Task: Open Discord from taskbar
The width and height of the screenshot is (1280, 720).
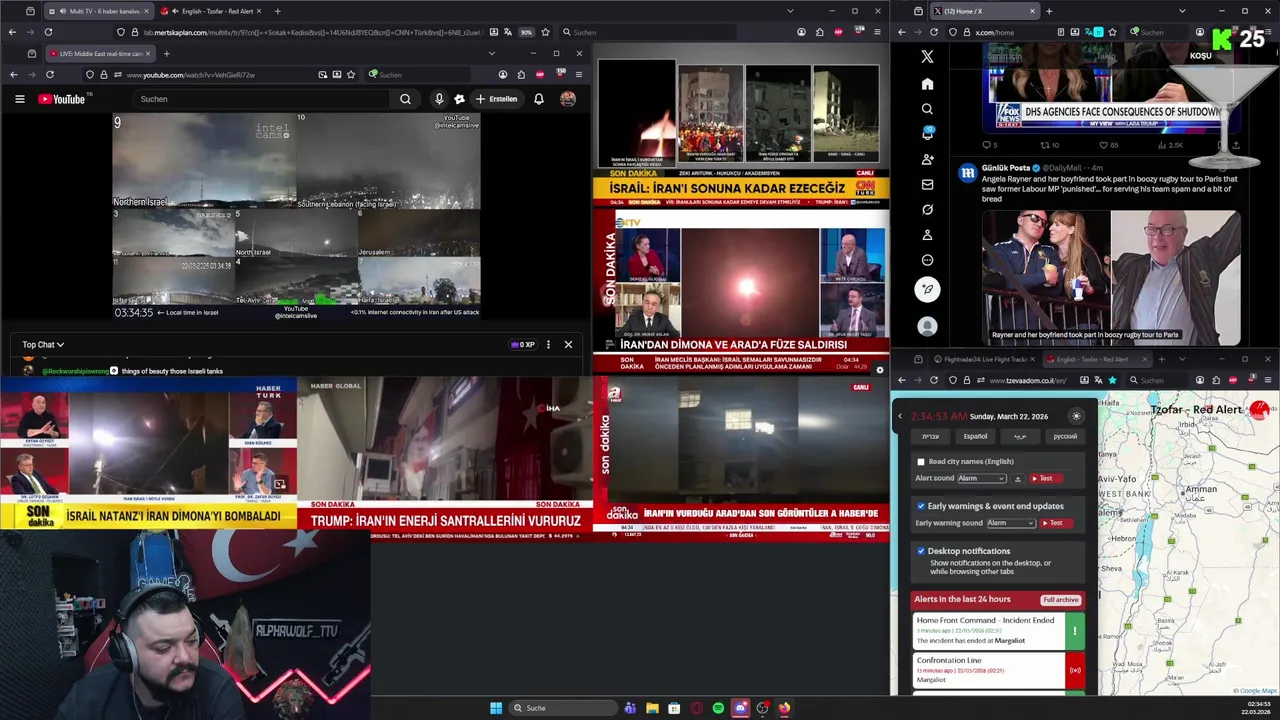Action: 740,708
